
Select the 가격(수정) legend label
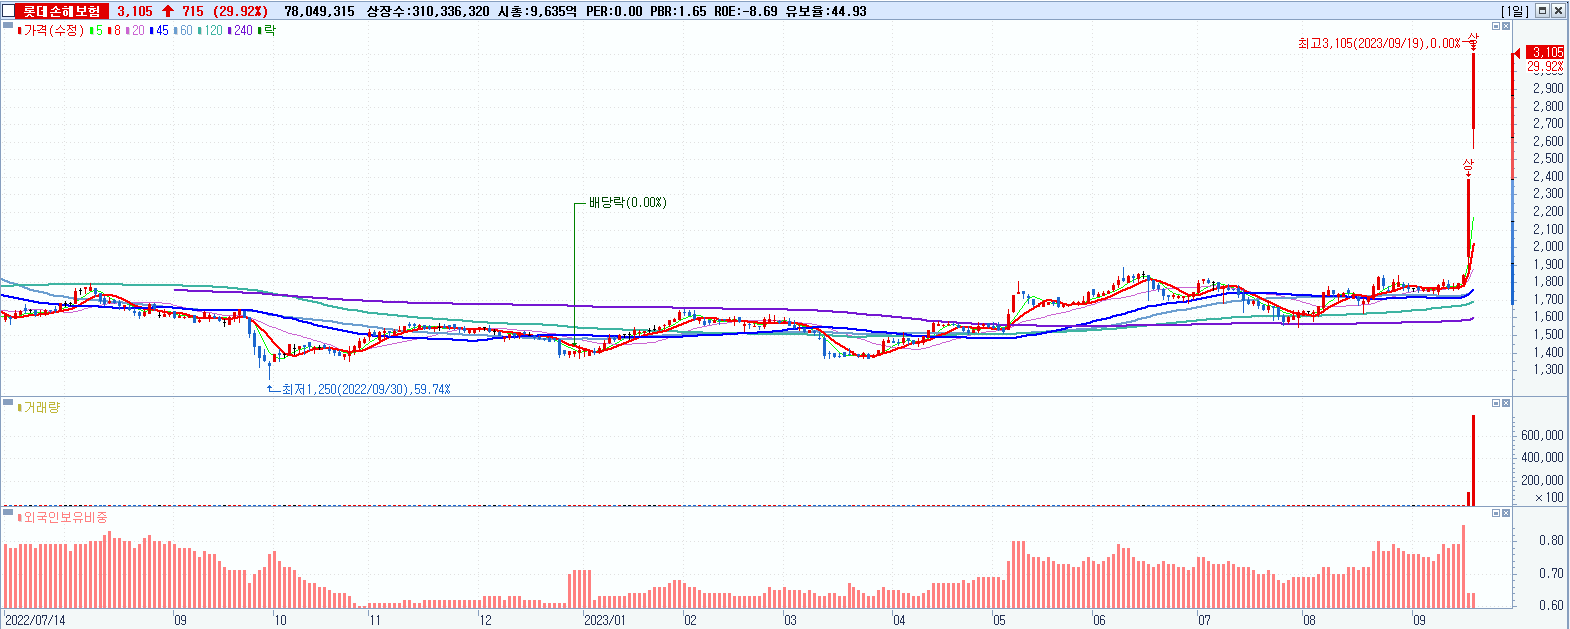click(53, 31)
